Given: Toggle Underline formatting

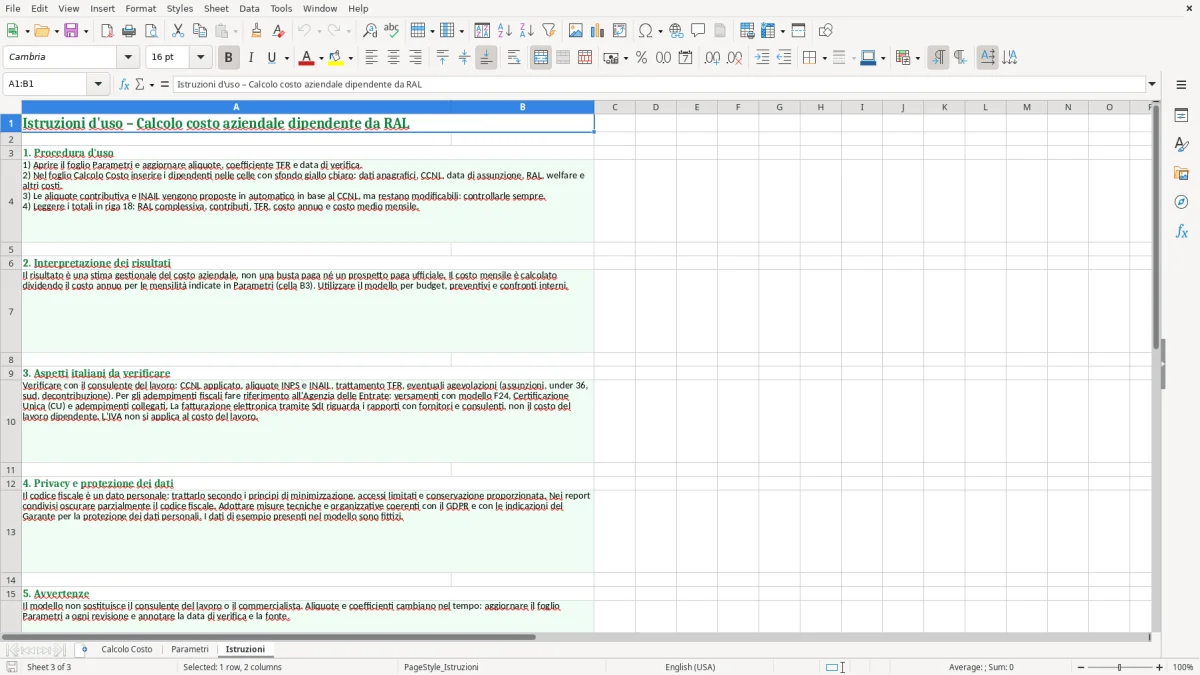Looking at the screenshot, I should 271,58.
